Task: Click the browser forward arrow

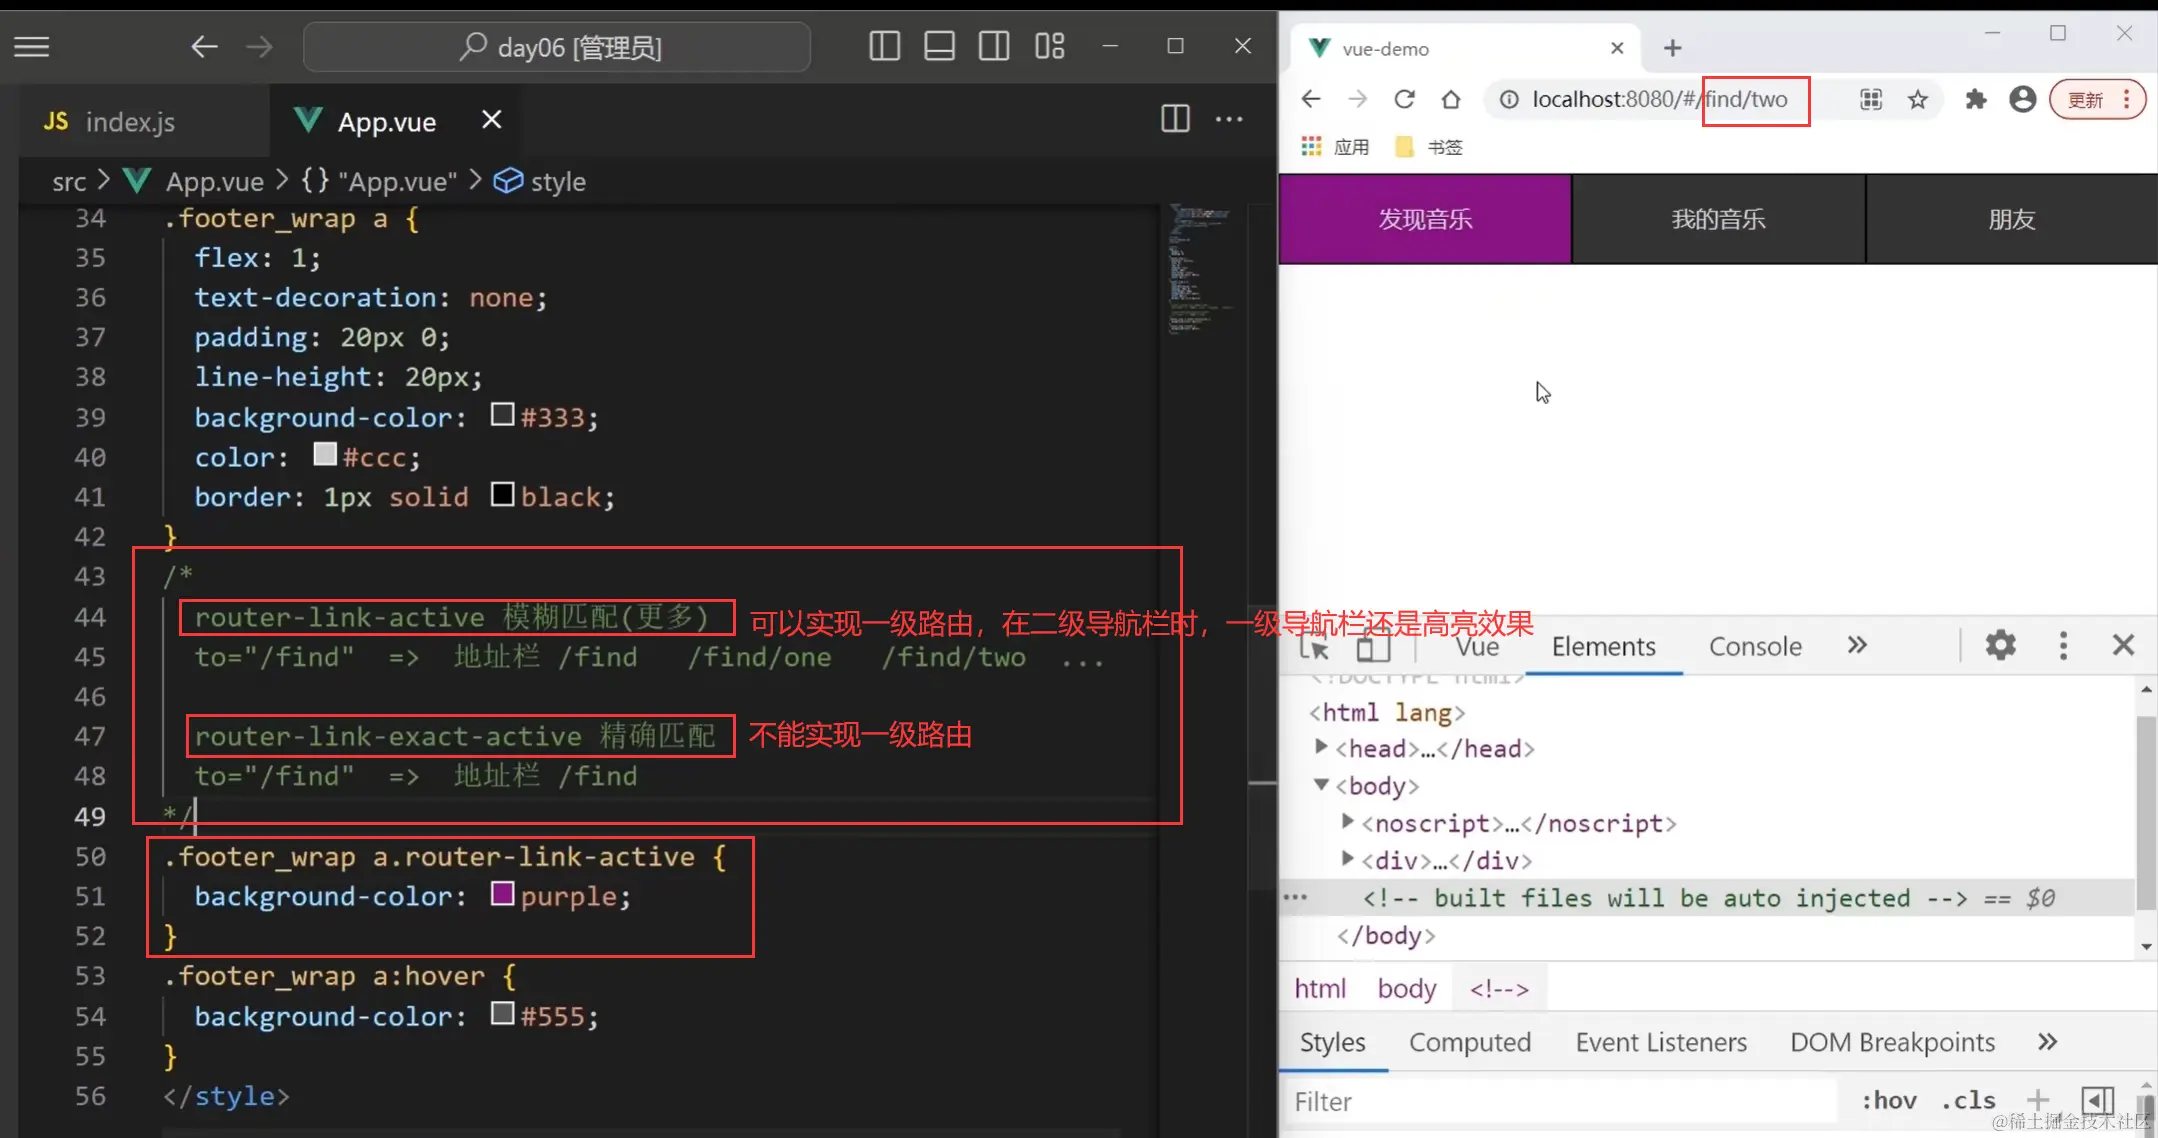Action: tap(1357, 99)
